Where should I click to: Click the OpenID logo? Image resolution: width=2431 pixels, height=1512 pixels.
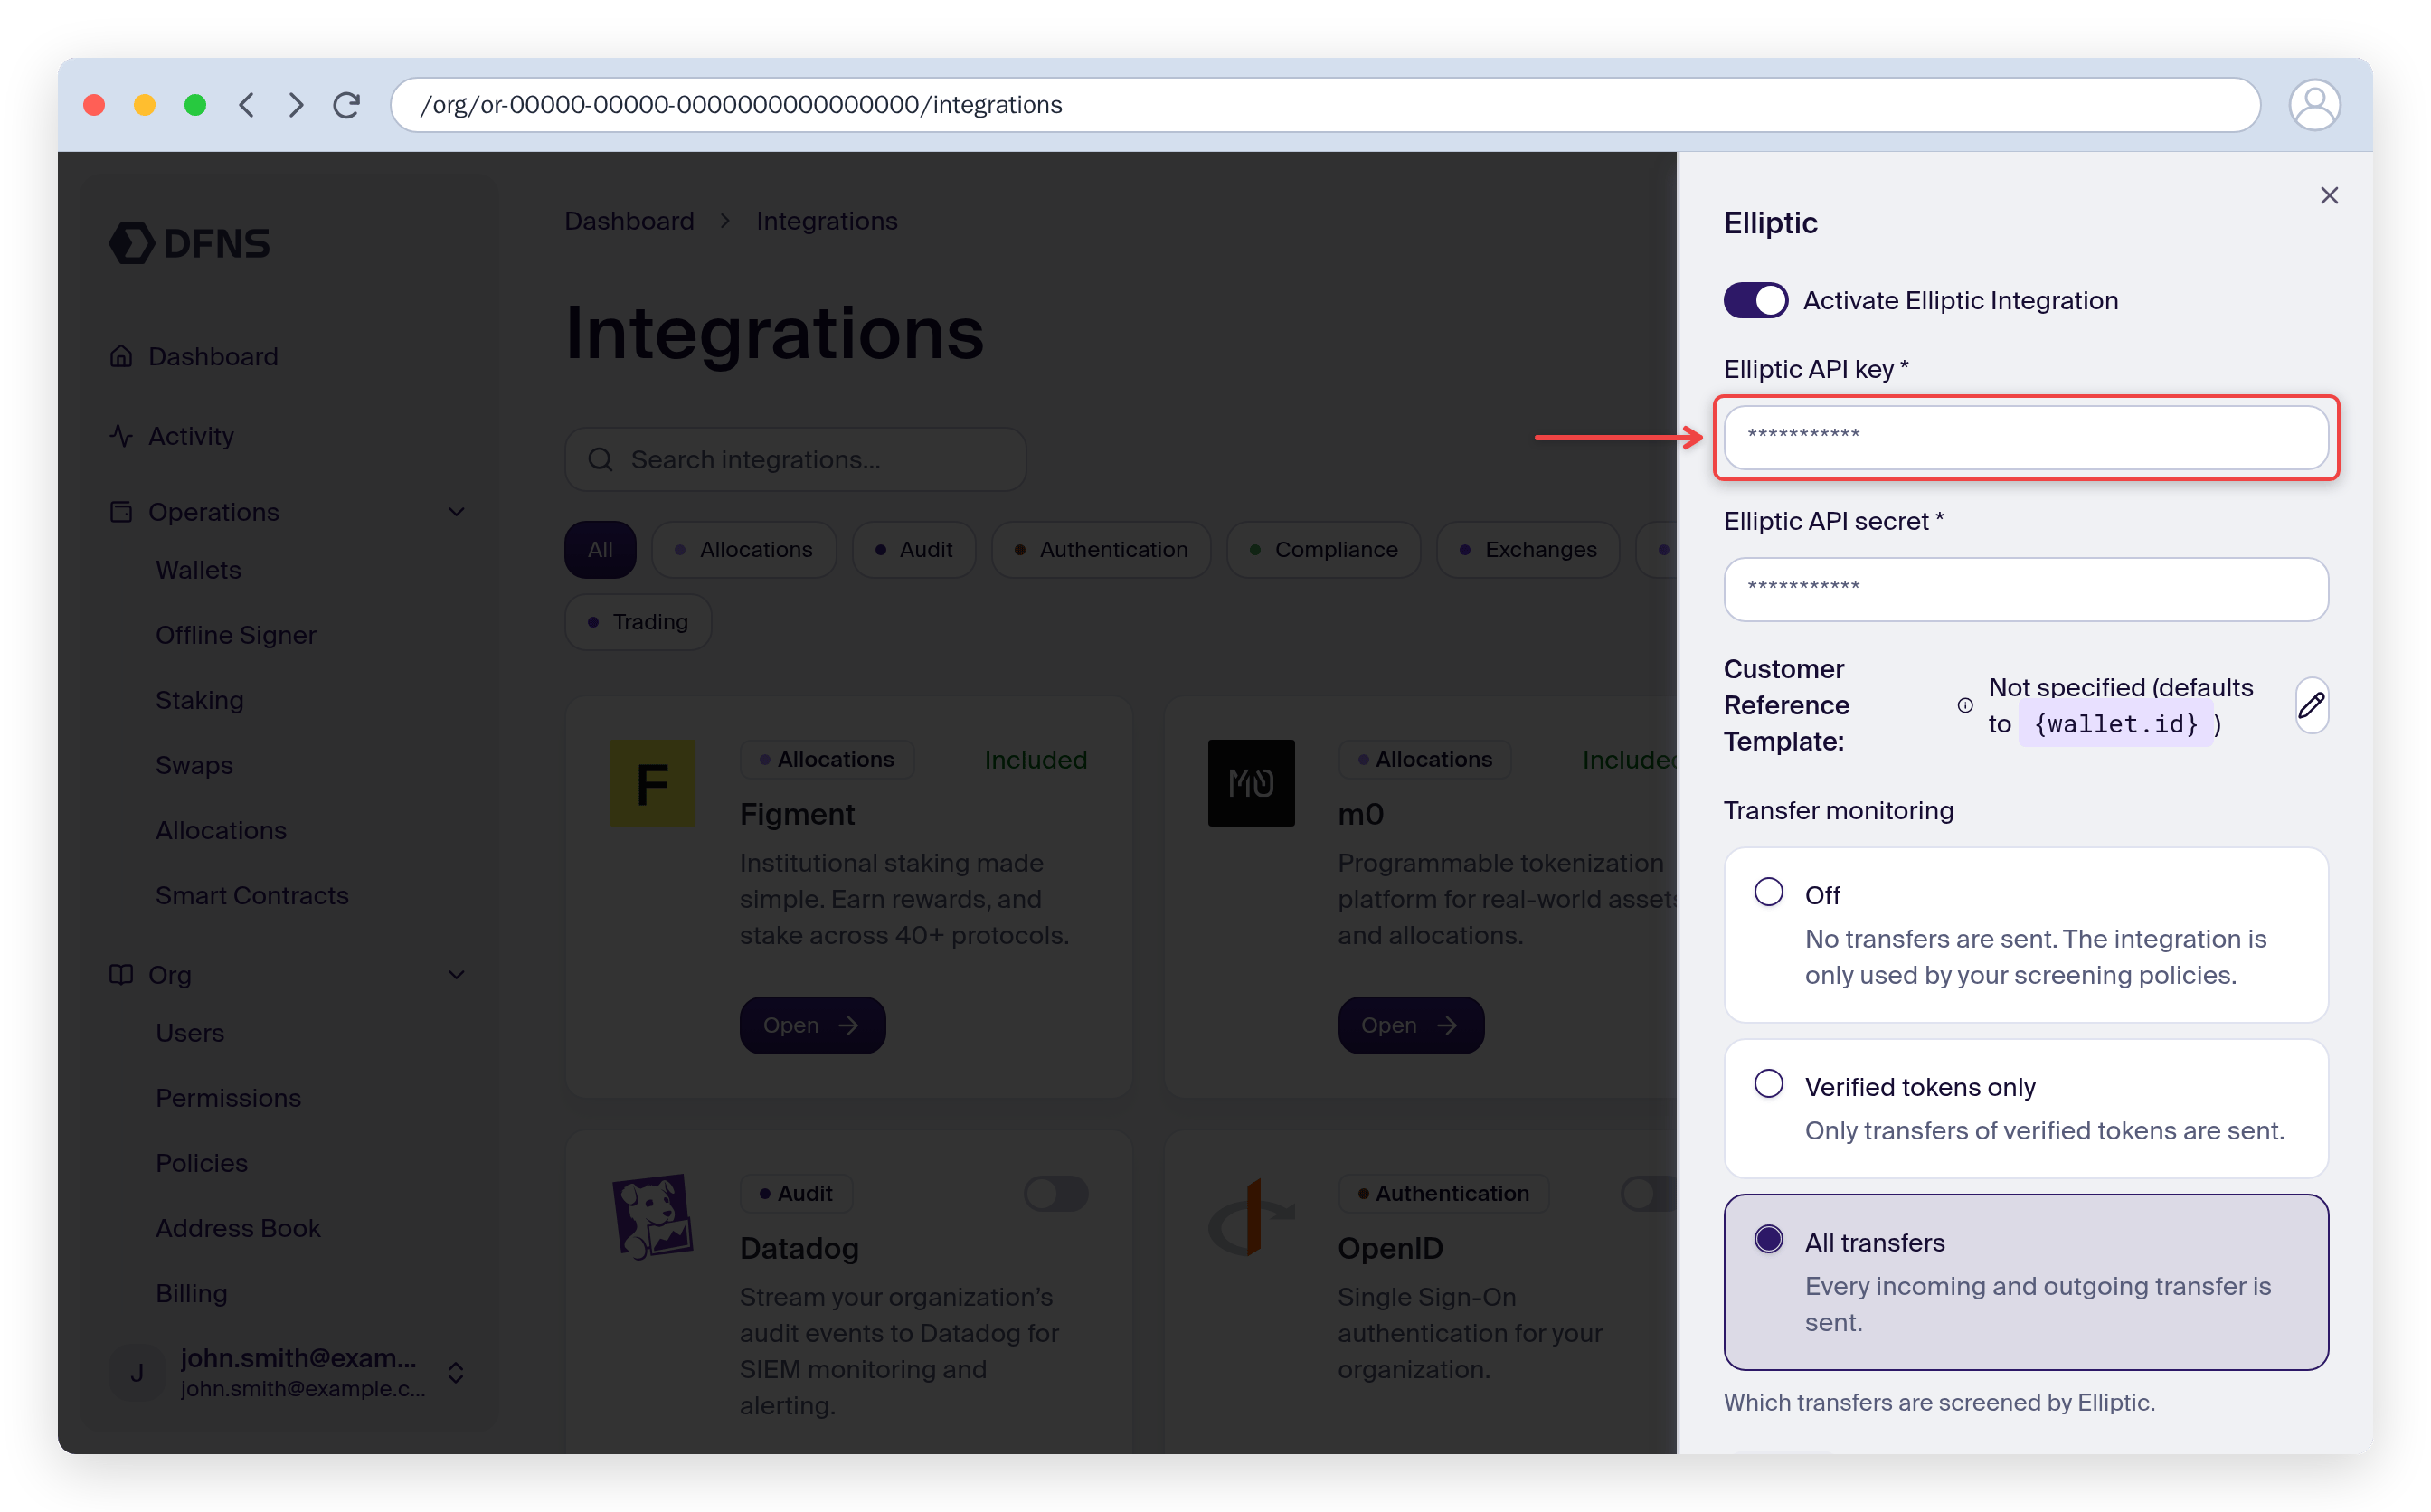[x=1250, y=1216]
